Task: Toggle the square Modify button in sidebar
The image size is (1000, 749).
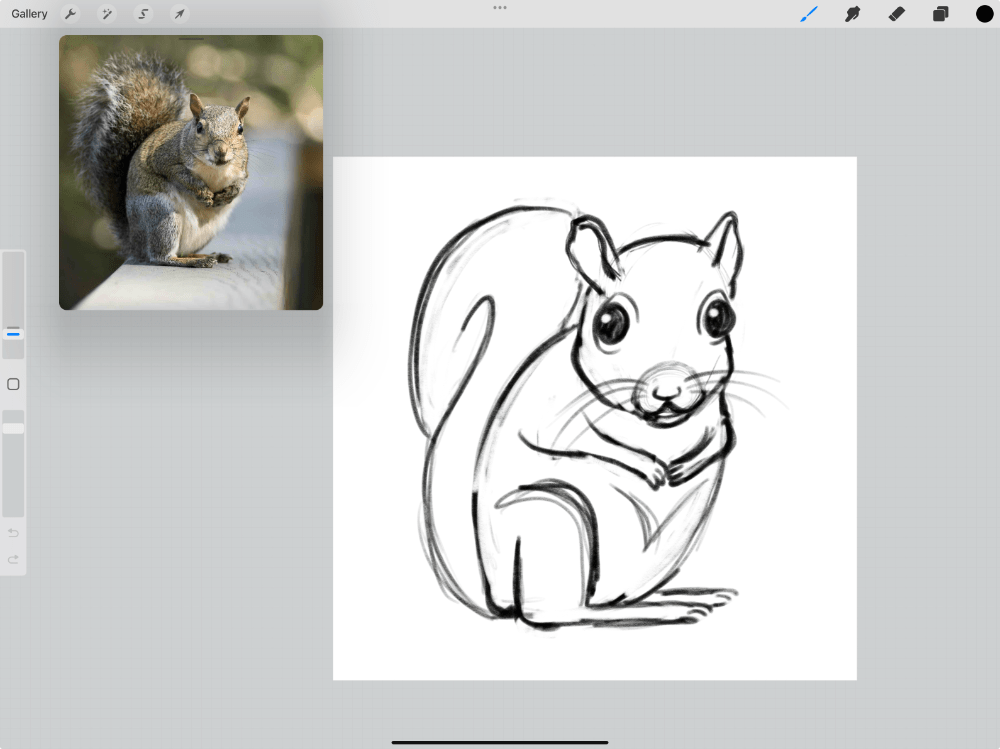Action: point(13,384)
